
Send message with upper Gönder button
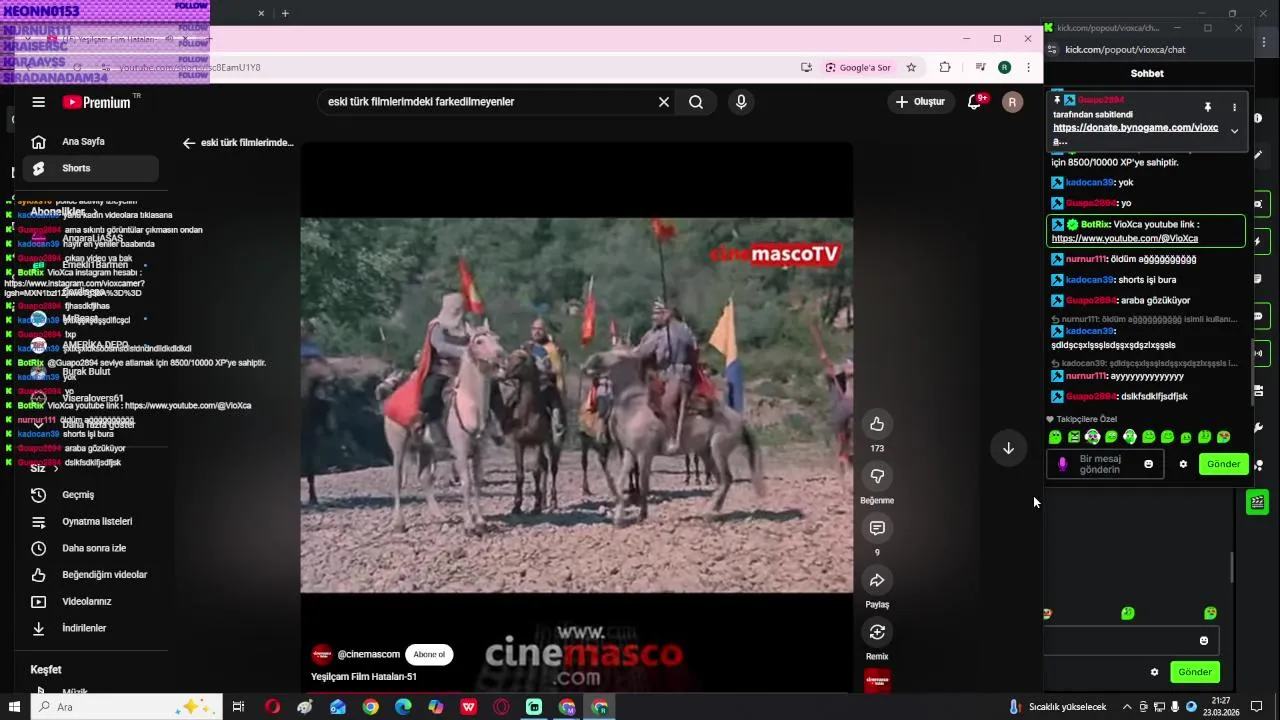click(x=1223, y=464)
